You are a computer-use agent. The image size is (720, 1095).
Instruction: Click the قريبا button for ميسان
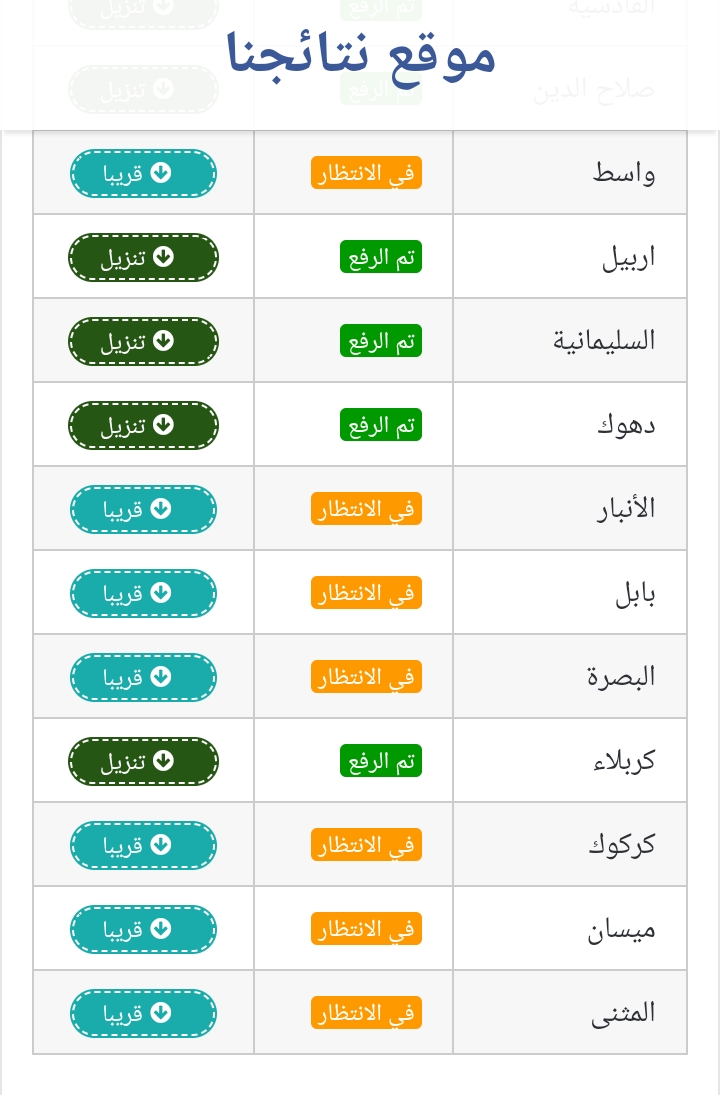tap(143, 929)
